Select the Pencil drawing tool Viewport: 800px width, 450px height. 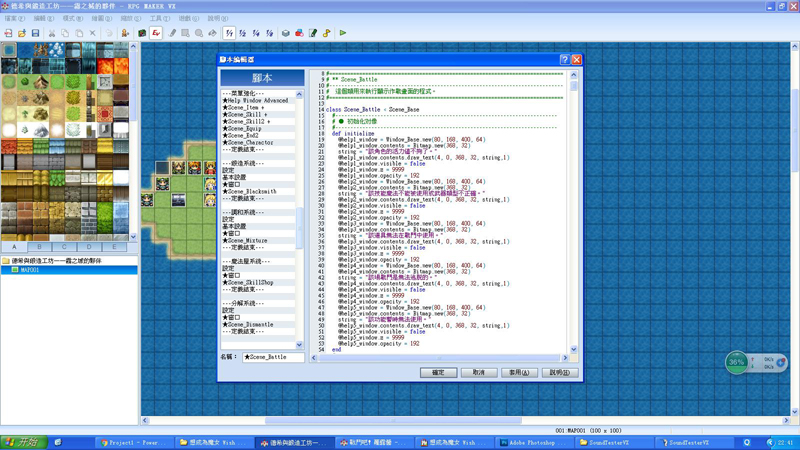click(172, 33)
